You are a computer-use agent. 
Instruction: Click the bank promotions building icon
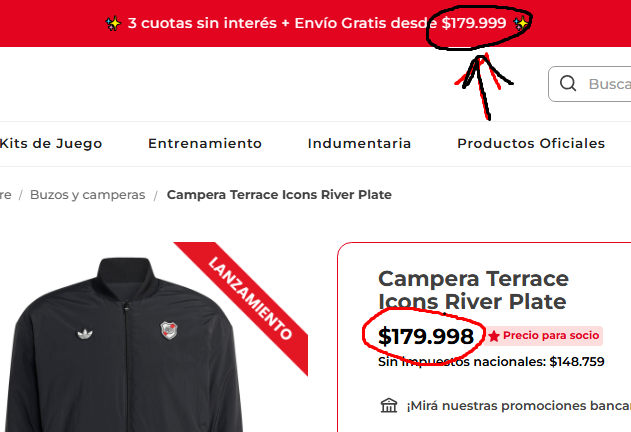pyautogui.click(x=389, y=405)
